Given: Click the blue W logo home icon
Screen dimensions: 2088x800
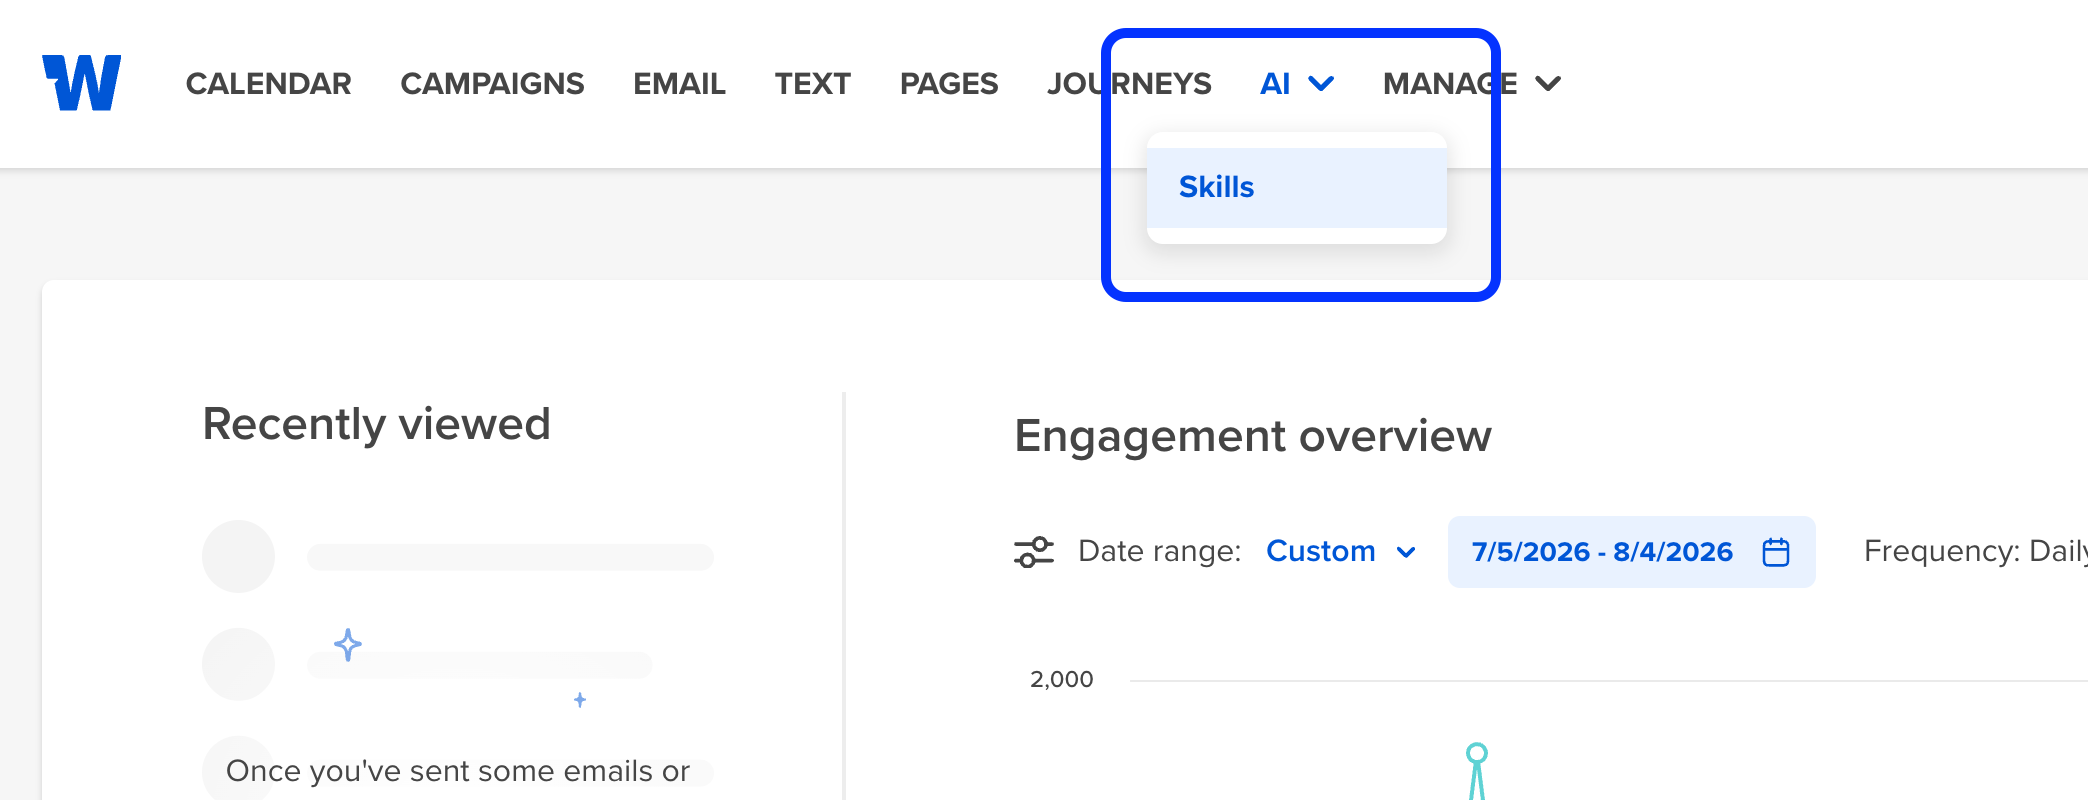Looking at the screenshot, I should (82, 83).
